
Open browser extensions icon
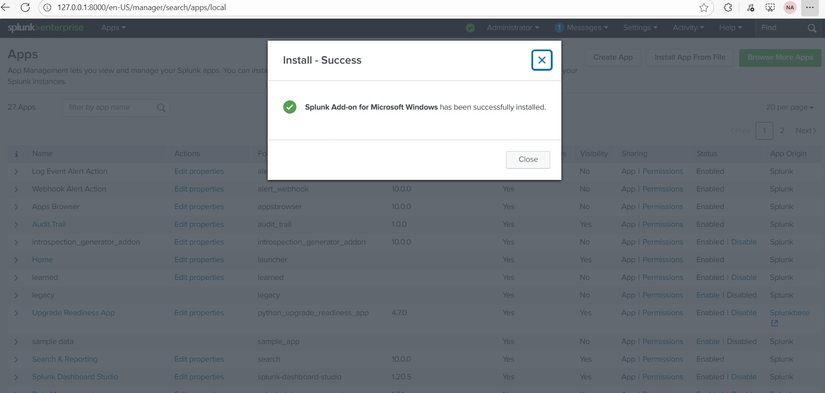point(728,7)
